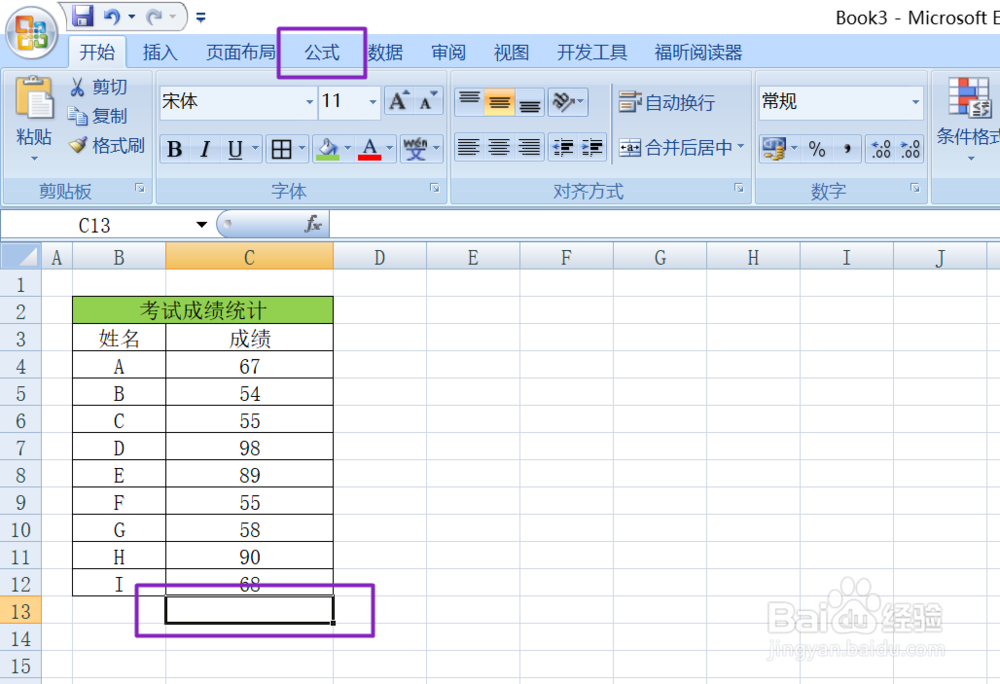The image size is (1000, 684).
Task: Decrease font size with the small A
Action: (x=427, y=101)
